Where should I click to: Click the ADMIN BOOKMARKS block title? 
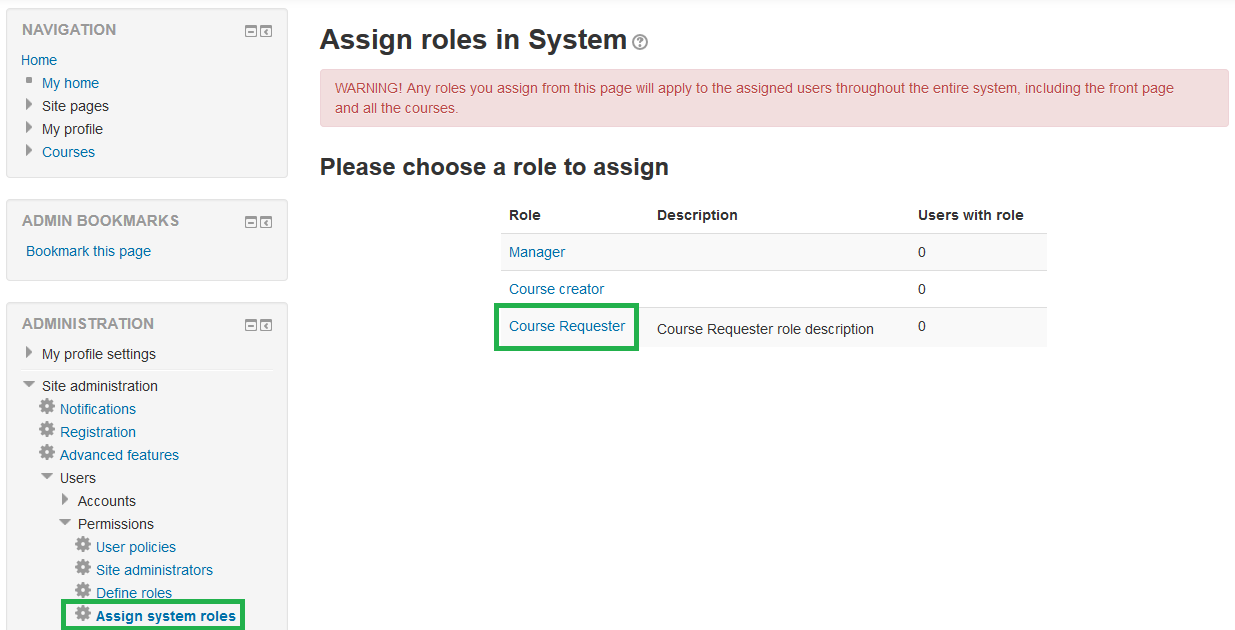pos(101,221)
